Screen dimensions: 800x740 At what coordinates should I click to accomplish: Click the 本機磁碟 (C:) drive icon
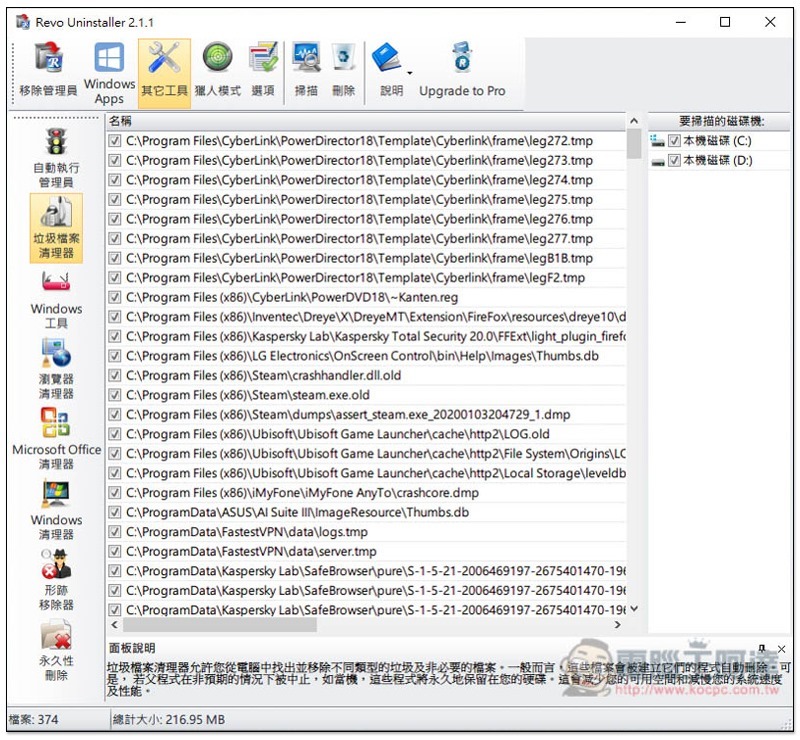(x=658, y=141)
